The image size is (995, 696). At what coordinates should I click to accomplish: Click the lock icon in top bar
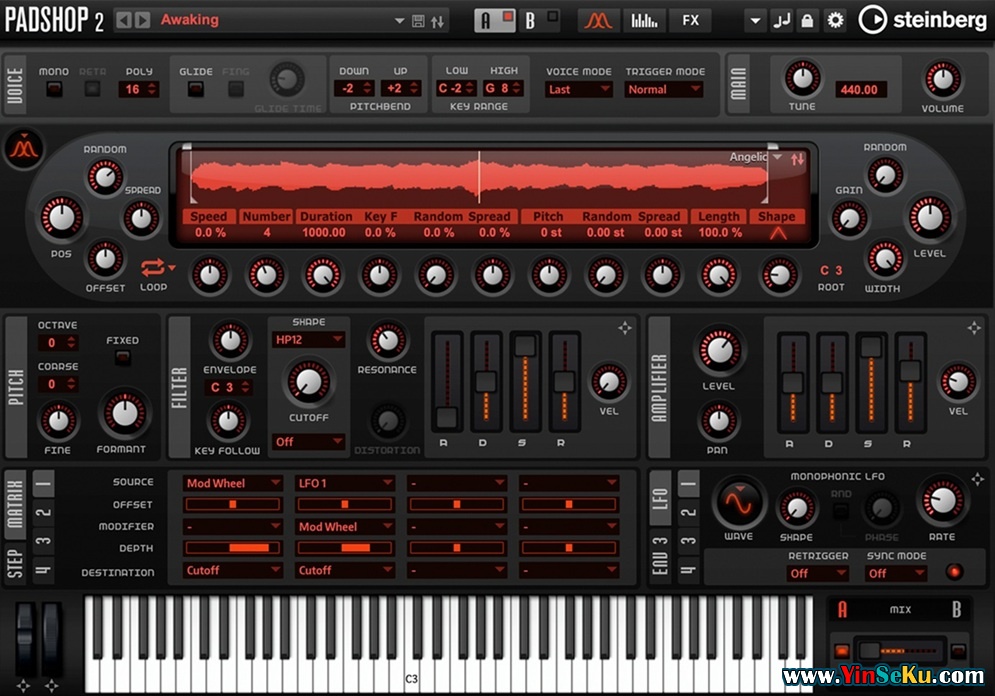807,20
